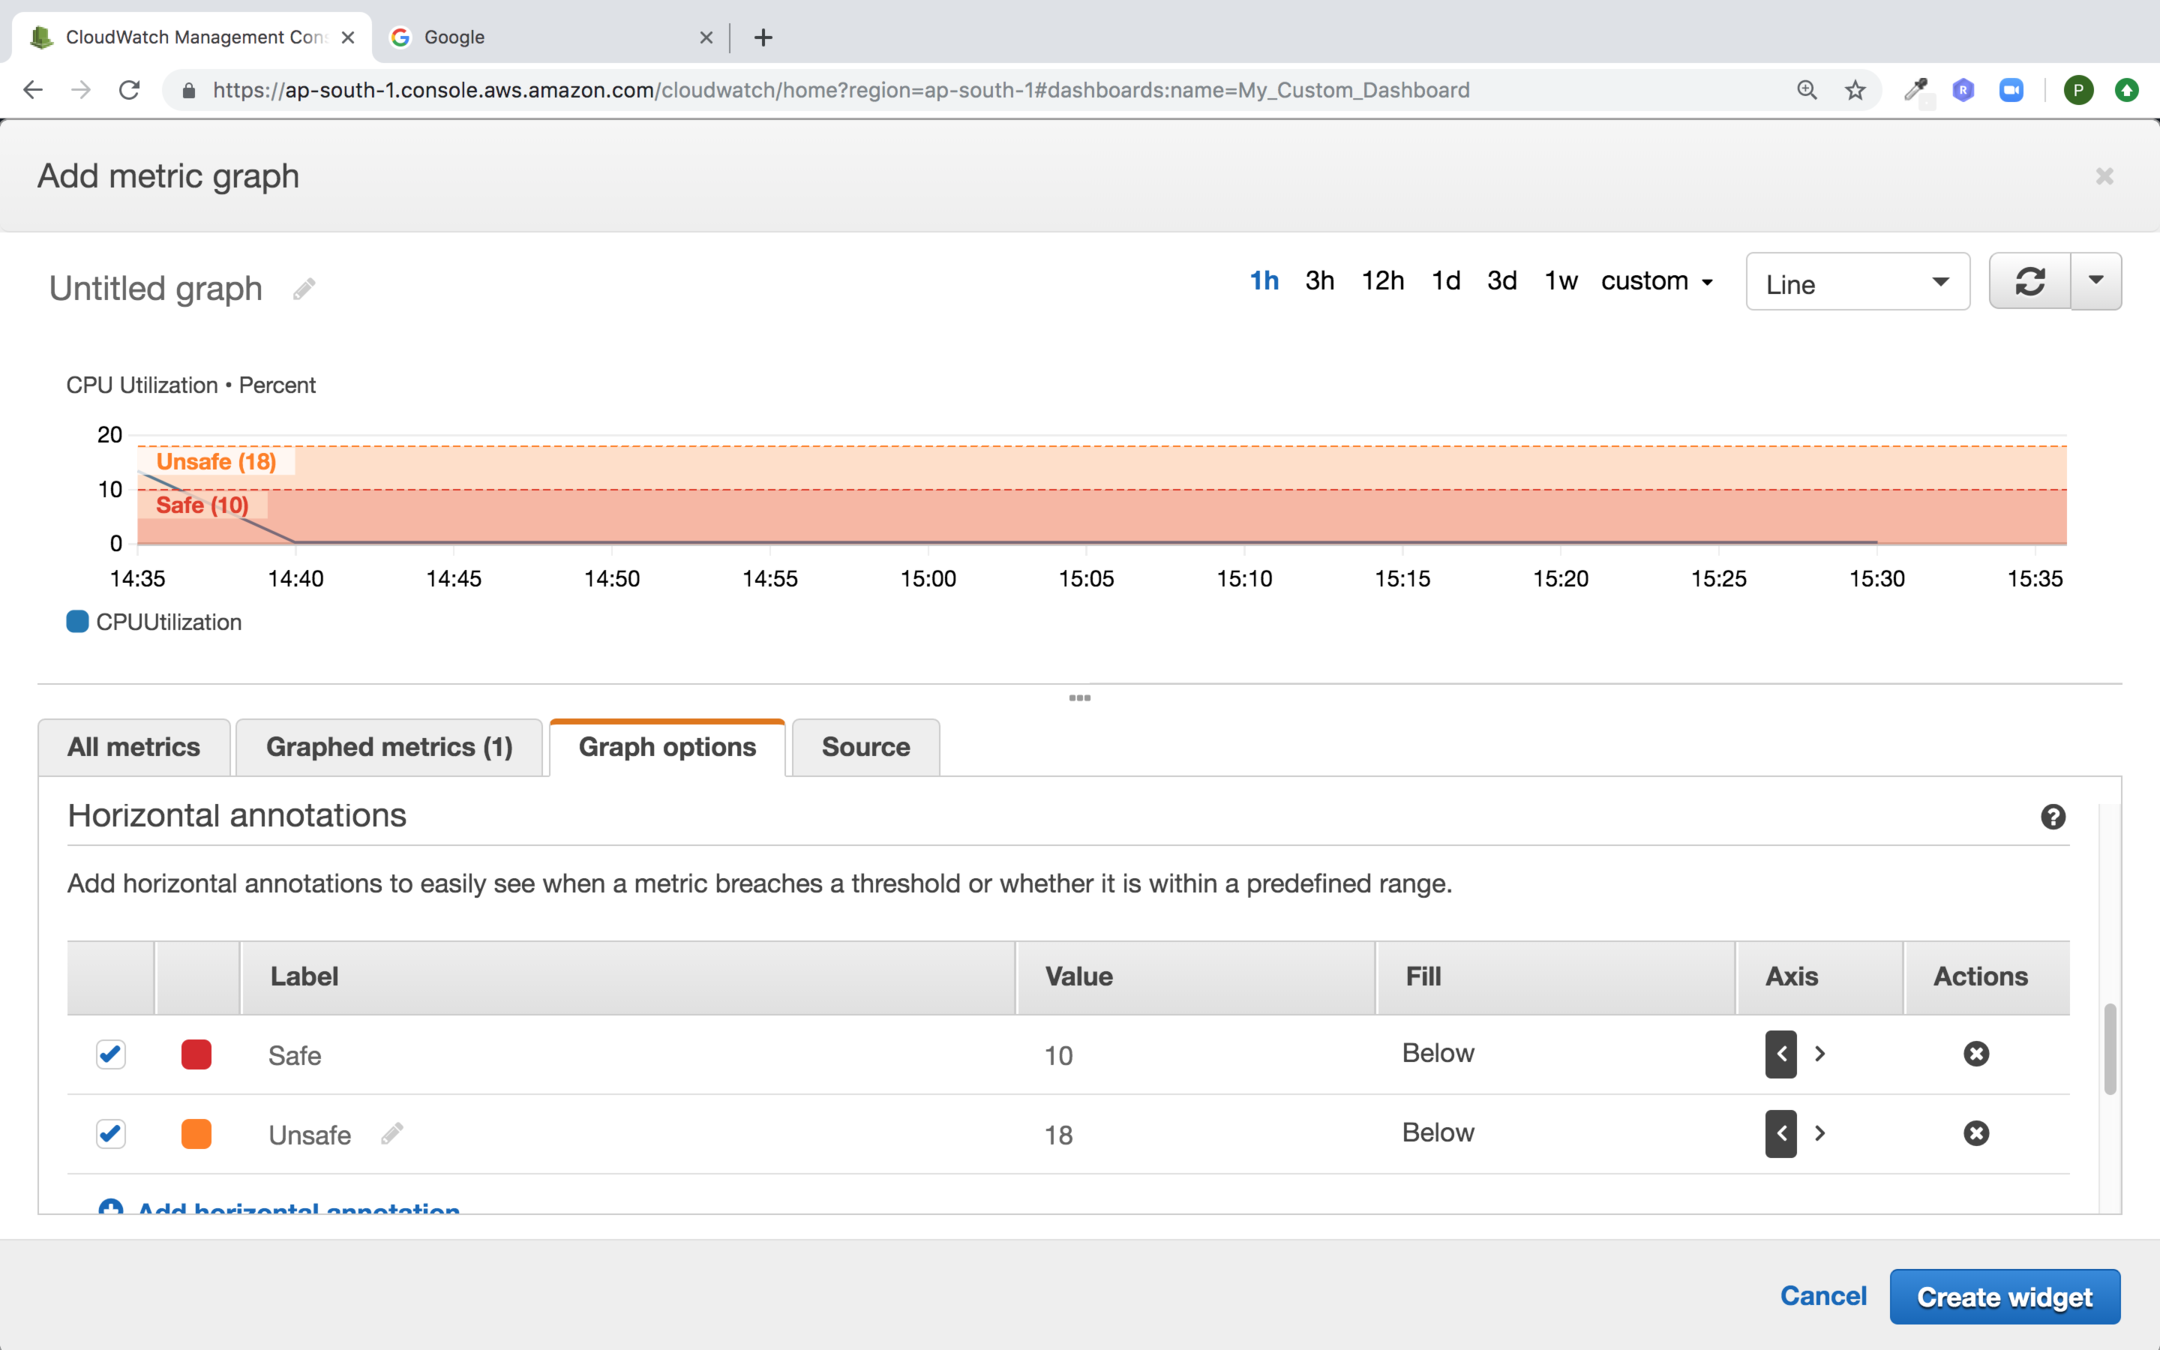Bookmark the page with the star icon

(1855, 90)
